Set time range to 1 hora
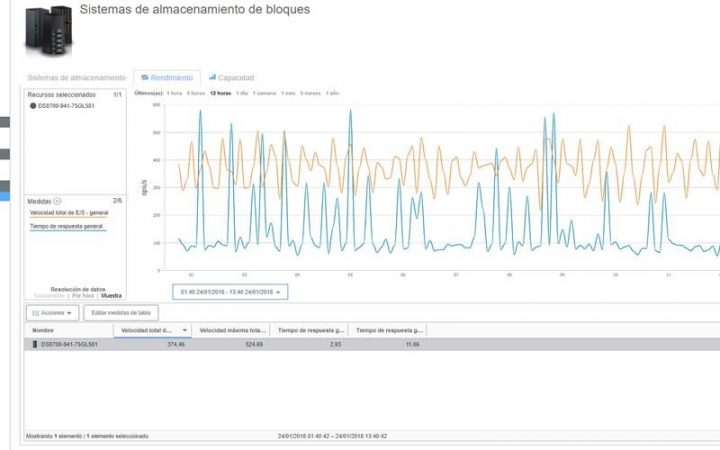Viewport: 720px width, 450px height. (174, 93)
